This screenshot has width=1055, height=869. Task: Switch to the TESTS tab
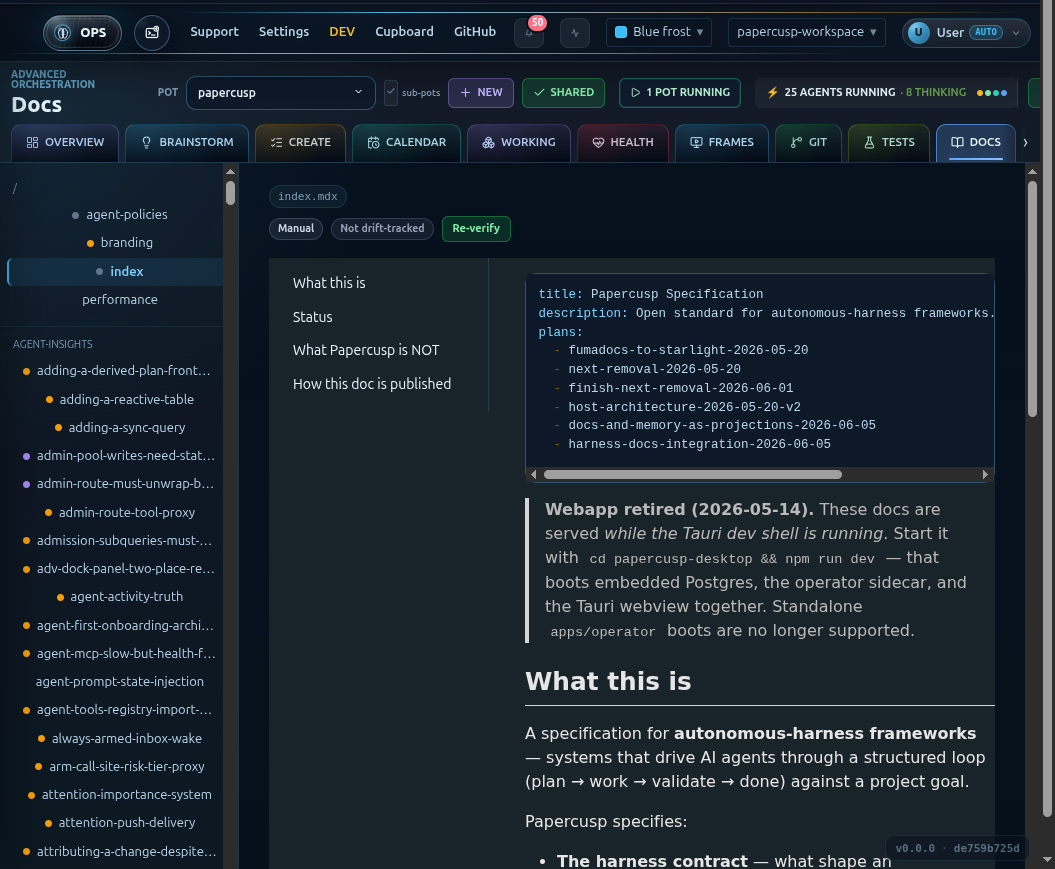889,143
